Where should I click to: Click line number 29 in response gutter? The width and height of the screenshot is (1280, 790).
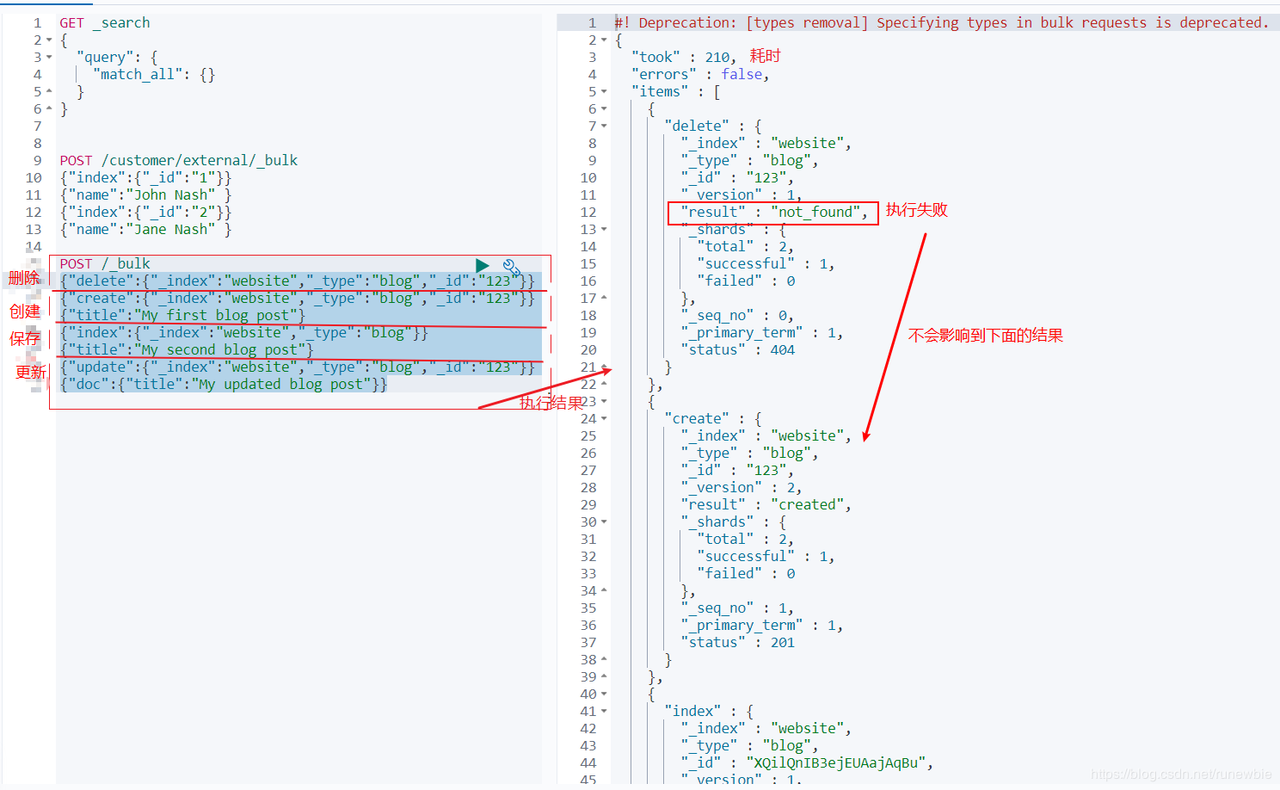588,505
